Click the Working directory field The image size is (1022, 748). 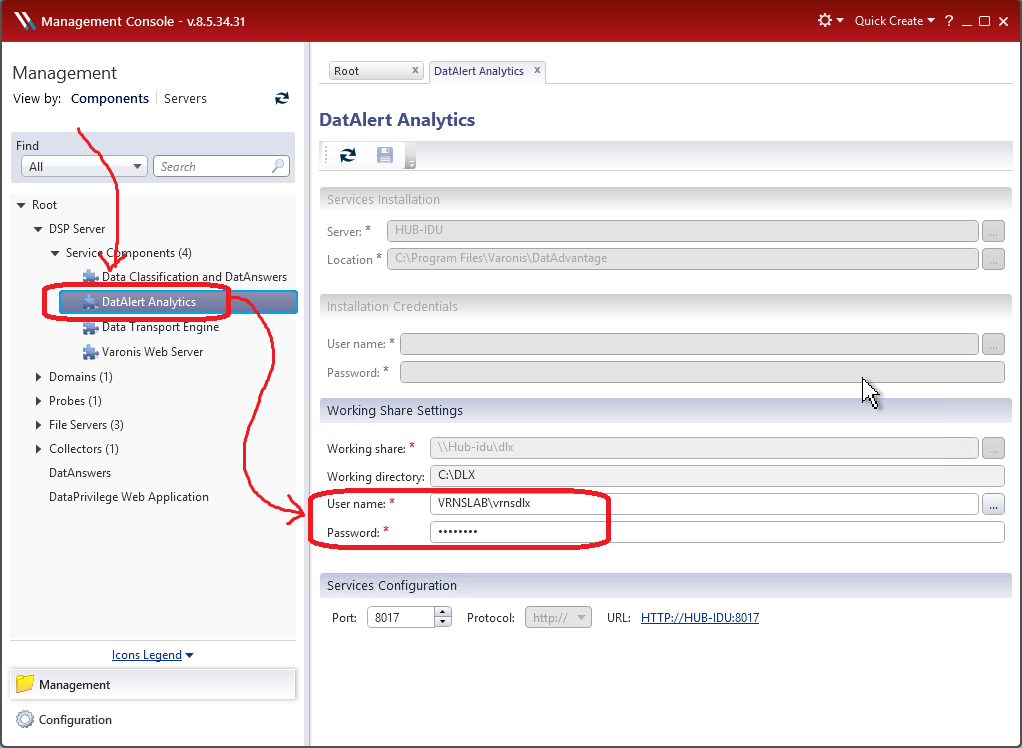coord(717,476)
